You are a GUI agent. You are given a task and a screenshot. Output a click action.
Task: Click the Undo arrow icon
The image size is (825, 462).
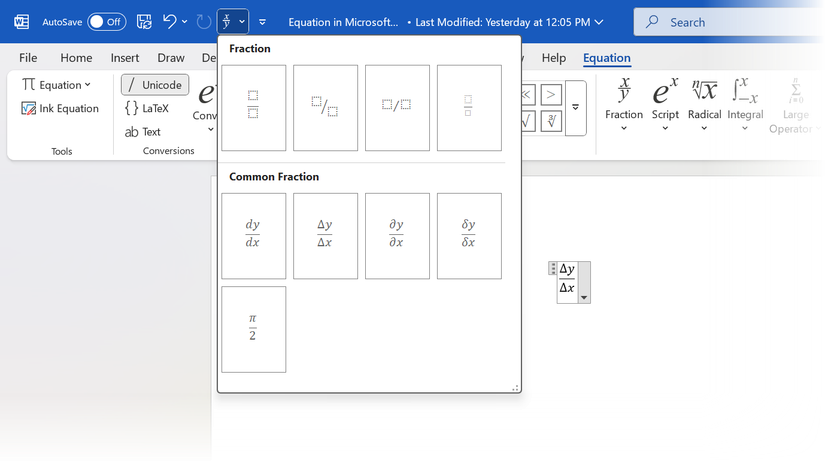pos(169,22)
